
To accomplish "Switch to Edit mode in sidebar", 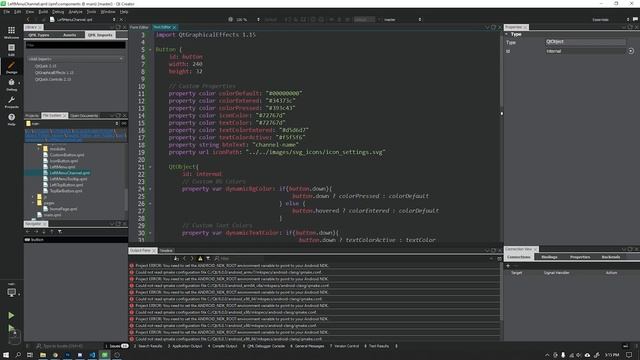I will coord(11,50).
